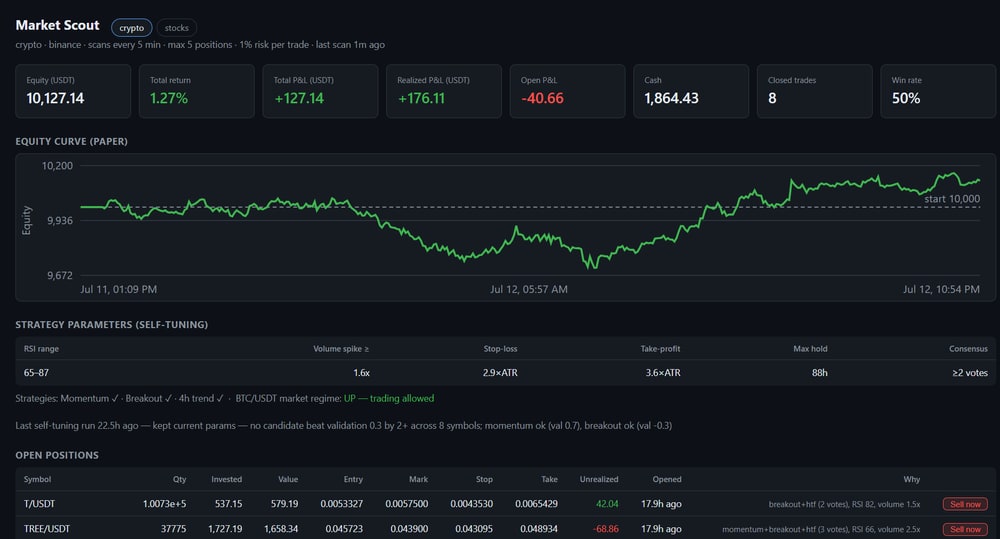
Task: Click the Win rate value 50%
Action: [x=906, y=98]
